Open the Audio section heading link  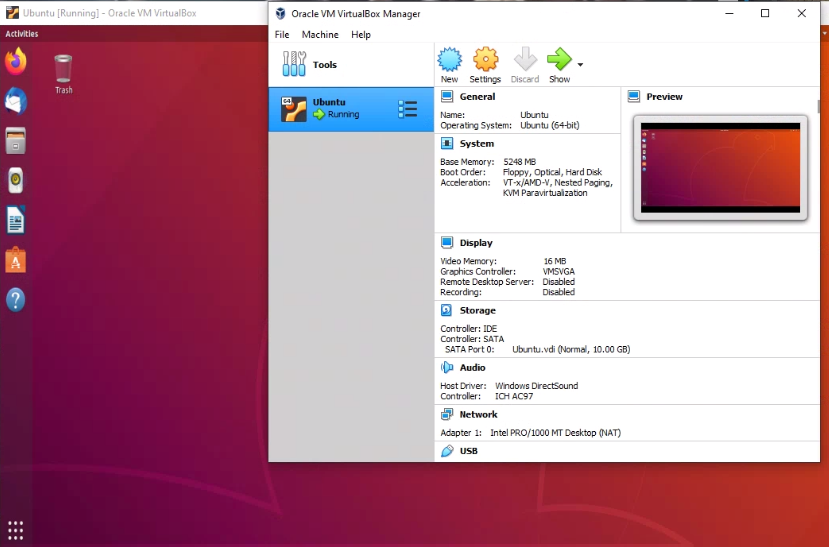point(472,368)
